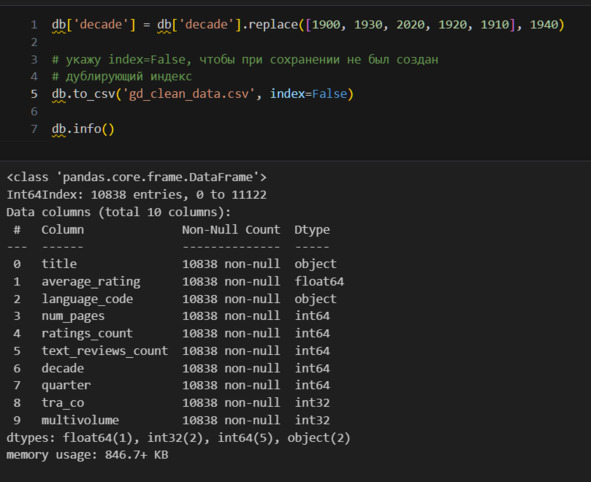Click the 'memory usage: 846.7+ KB' line

[x=87, y=455]
